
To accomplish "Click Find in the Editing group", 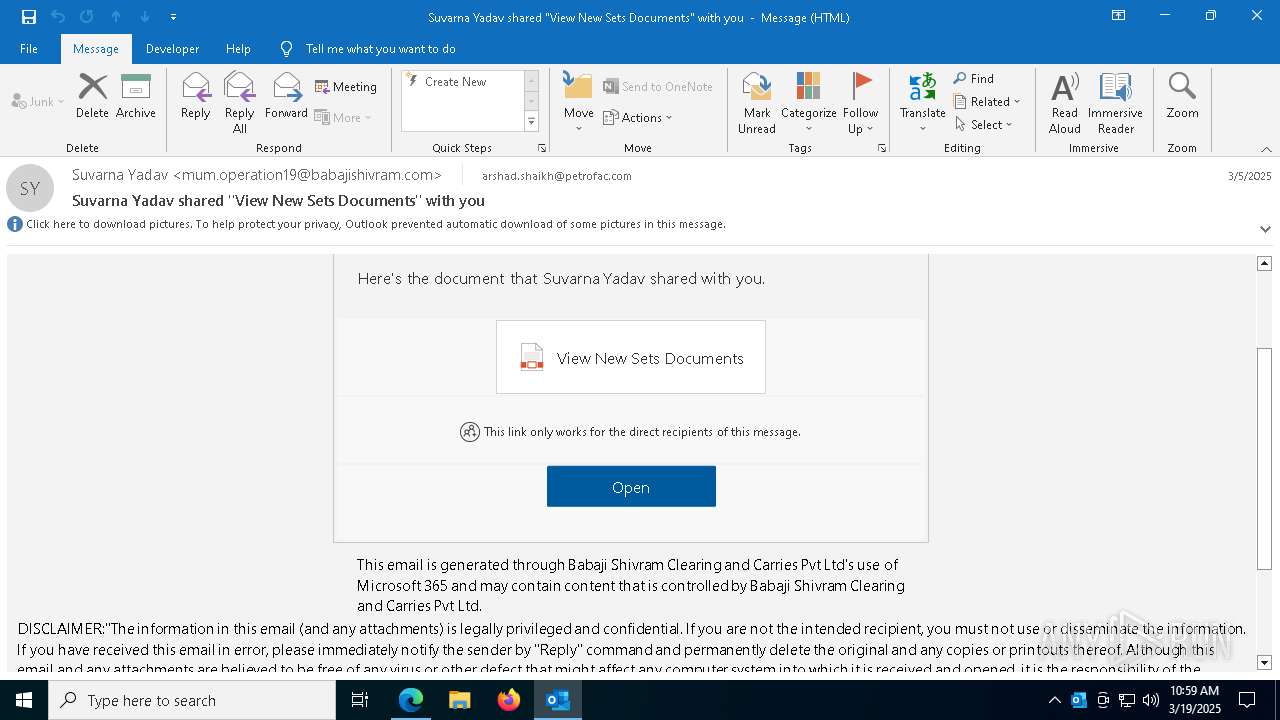I will pos(974,79).
